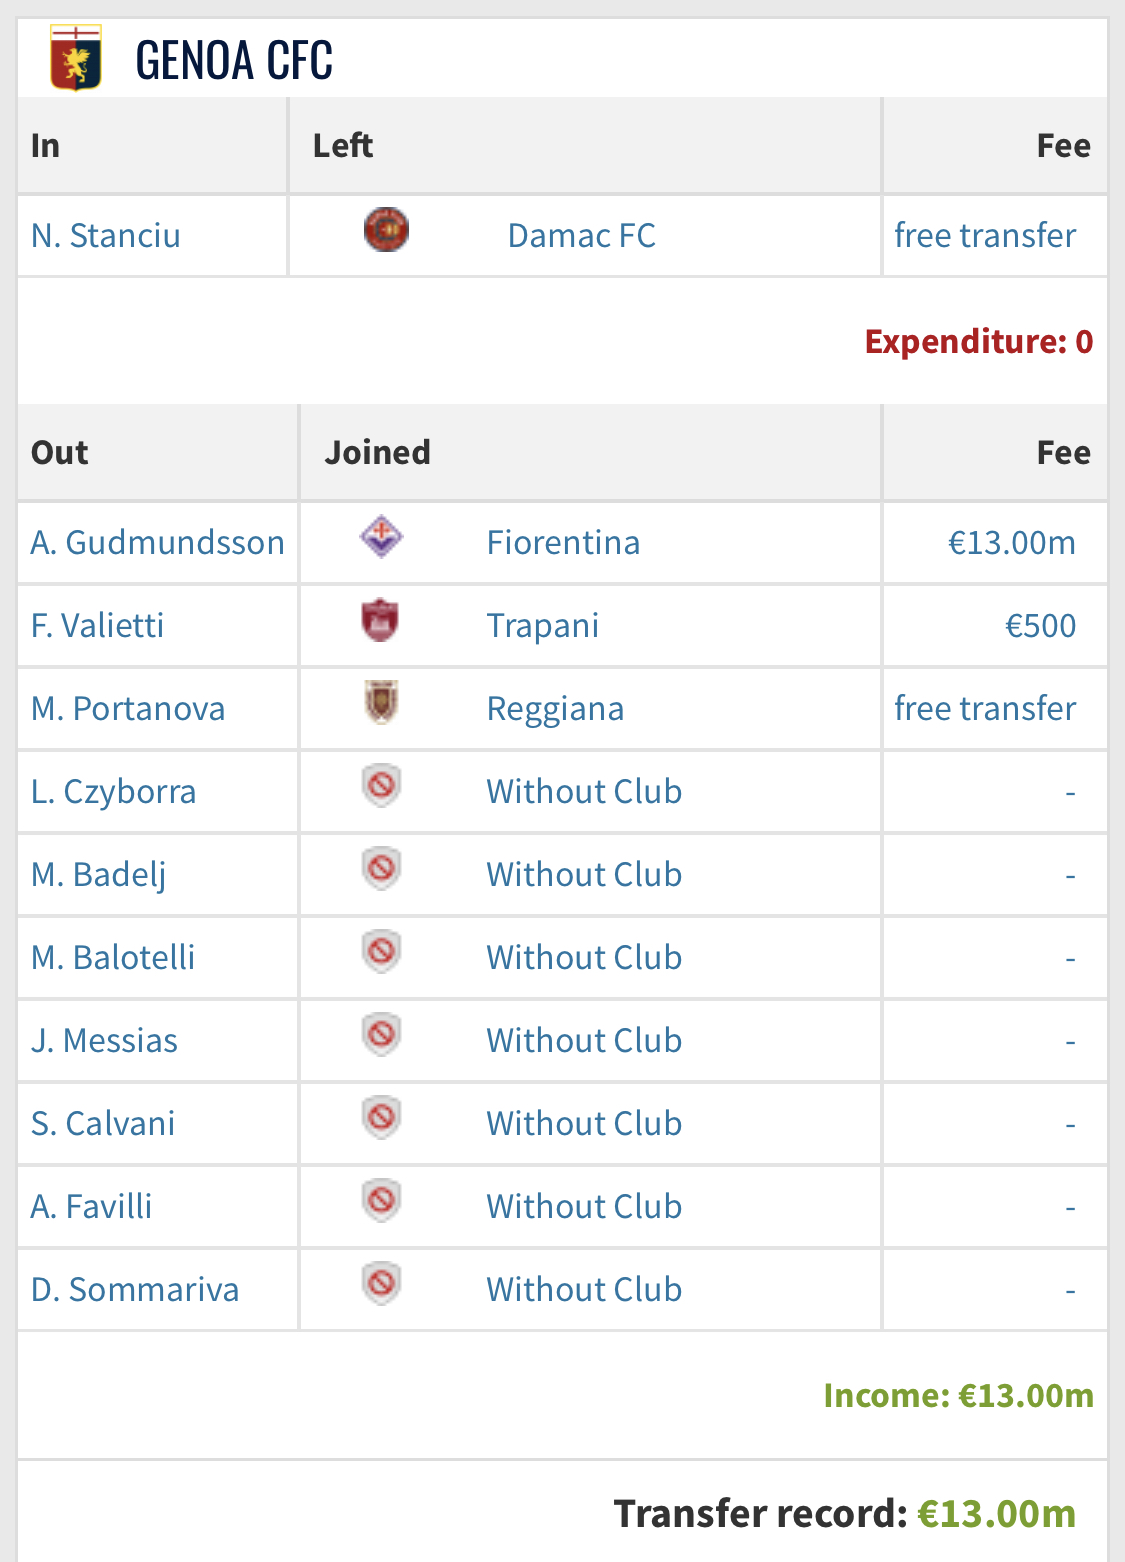The width and height of the screenshot is (1125, 1562).
Task: Click the Trapani club crest icon
Action: click(x=380, y=620)
